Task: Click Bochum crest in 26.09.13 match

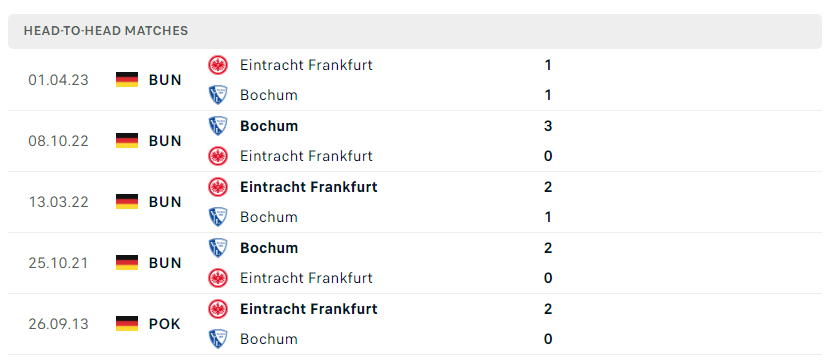Action: (x=218, y=339)
